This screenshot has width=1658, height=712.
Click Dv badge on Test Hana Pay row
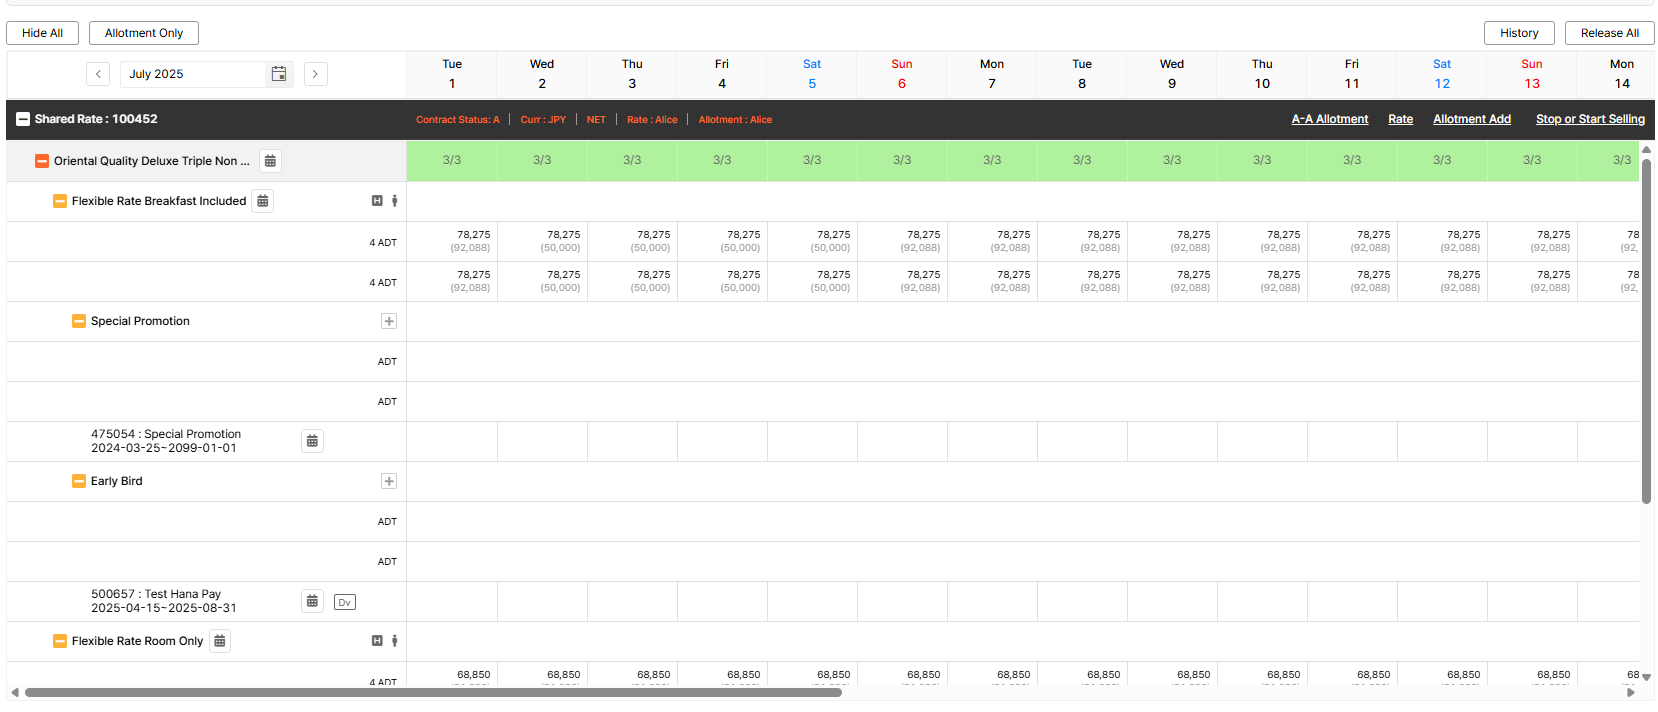(345, 602)
